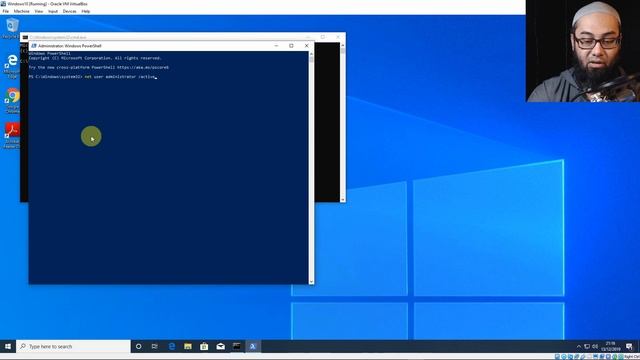Click the PowerShell taskbar button

(253, 346)
